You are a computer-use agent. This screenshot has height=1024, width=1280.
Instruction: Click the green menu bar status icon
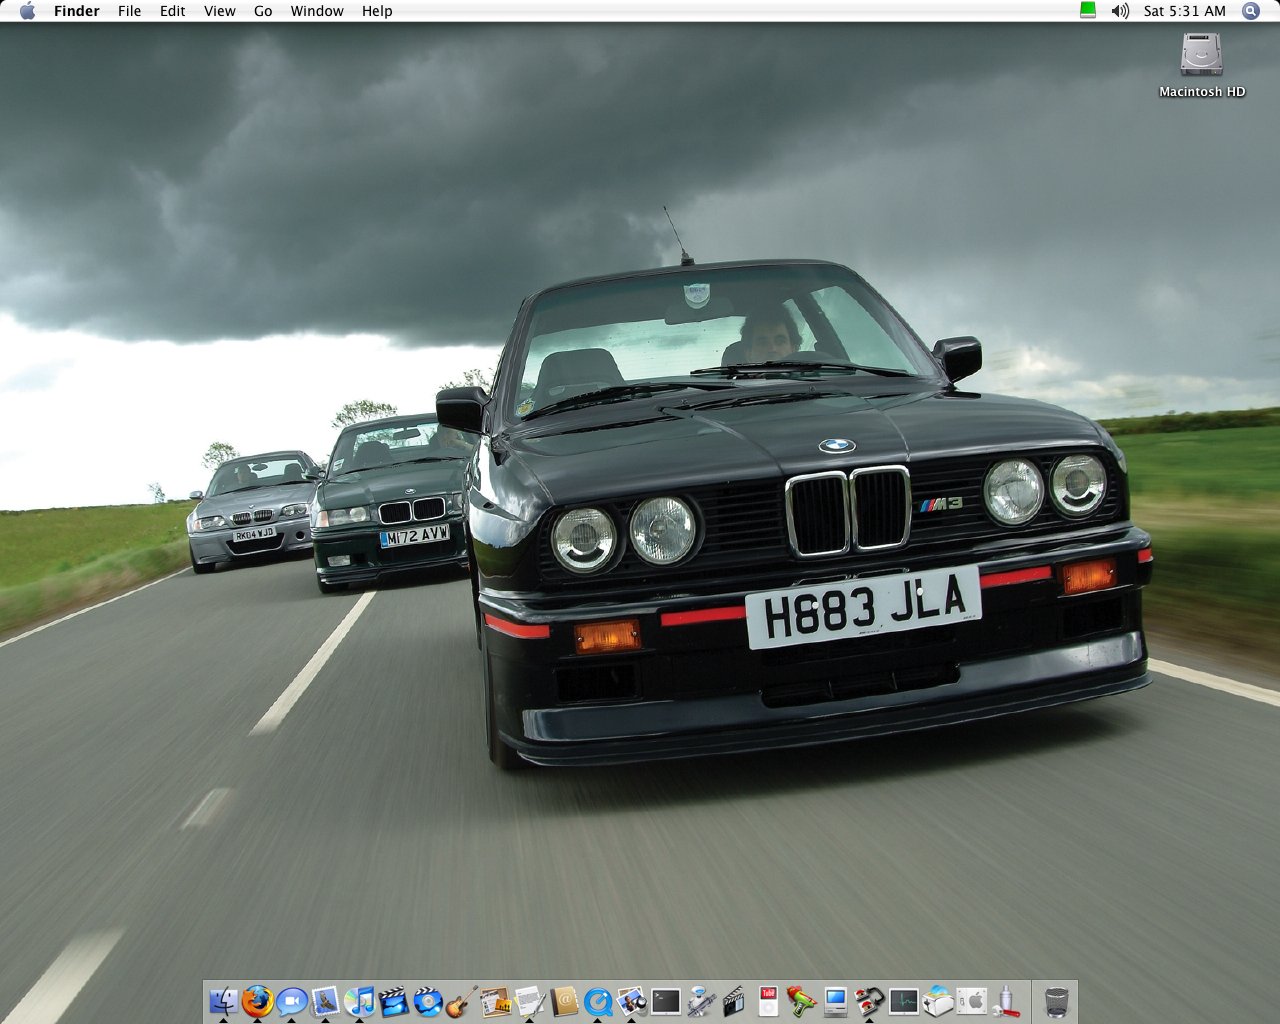pos(1088,11)
